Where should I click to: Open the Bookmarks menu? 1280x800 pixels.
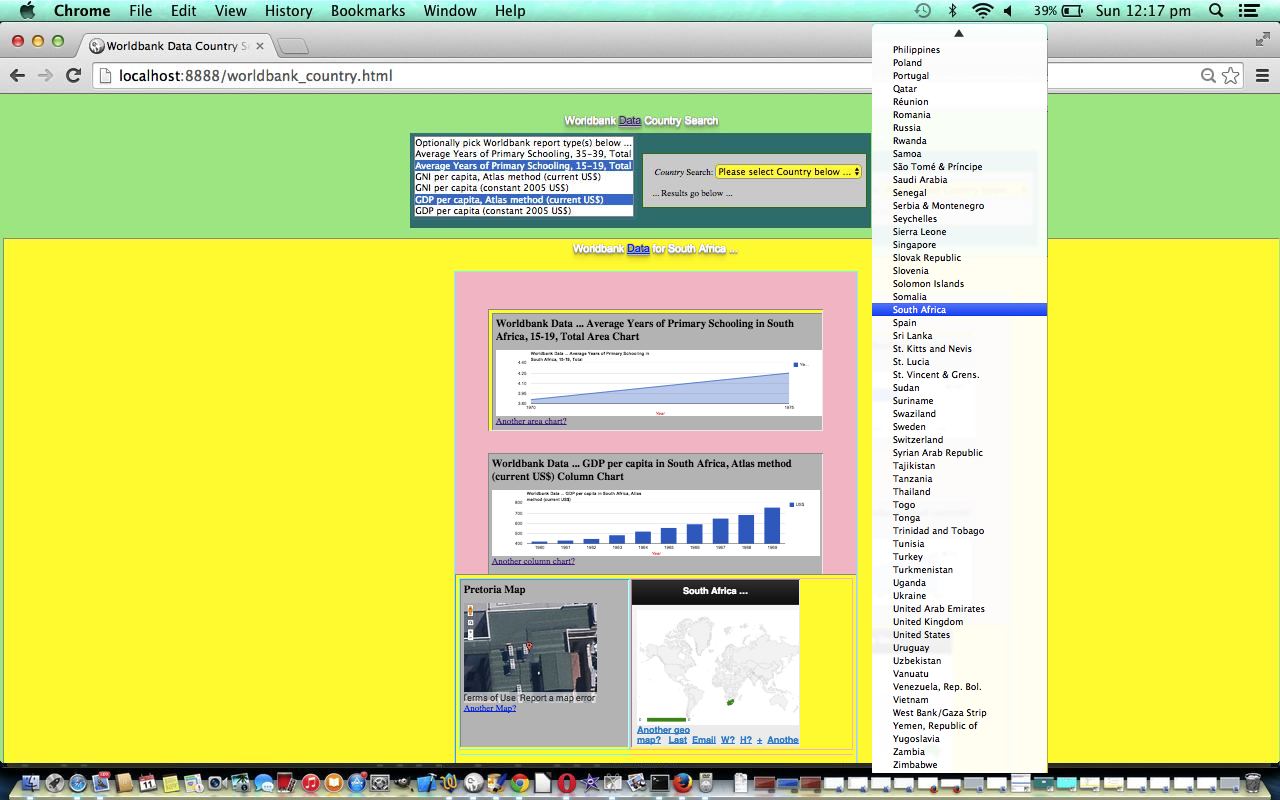(368, 11)
